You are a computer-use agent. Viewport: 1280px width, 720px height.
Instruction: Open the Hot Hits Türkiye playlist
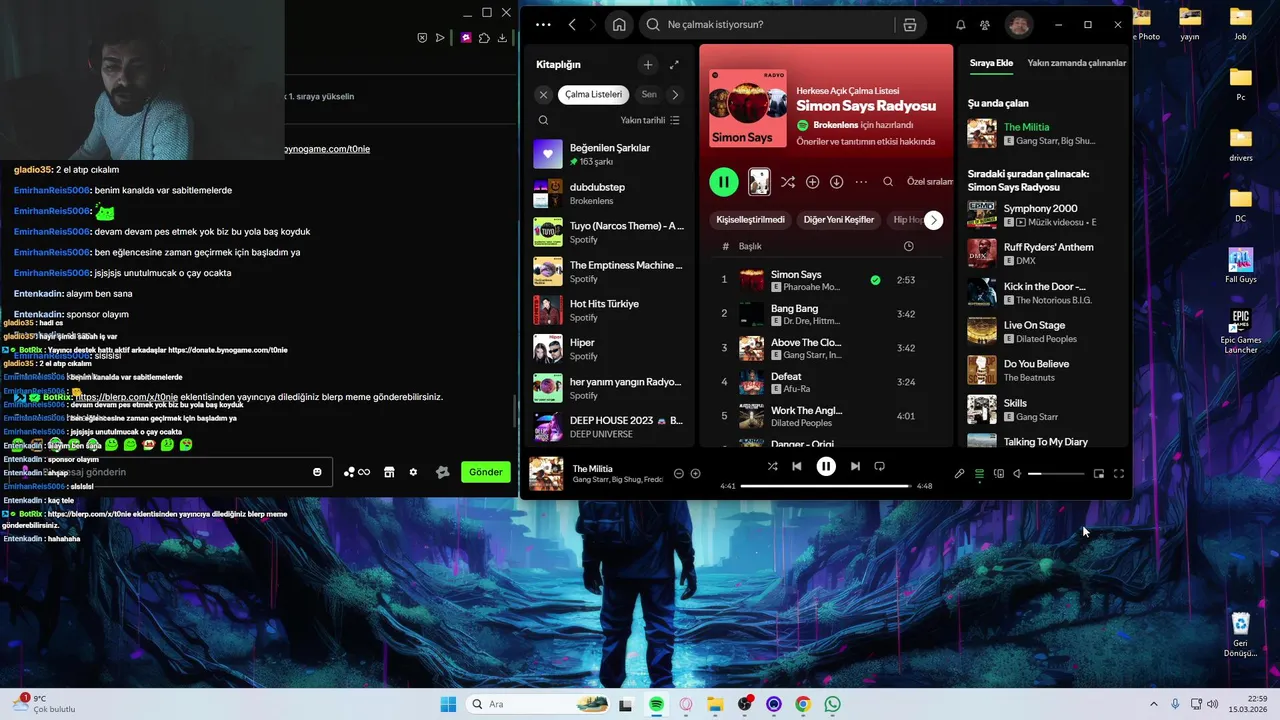pyautogui.click(x=608, y=310)
